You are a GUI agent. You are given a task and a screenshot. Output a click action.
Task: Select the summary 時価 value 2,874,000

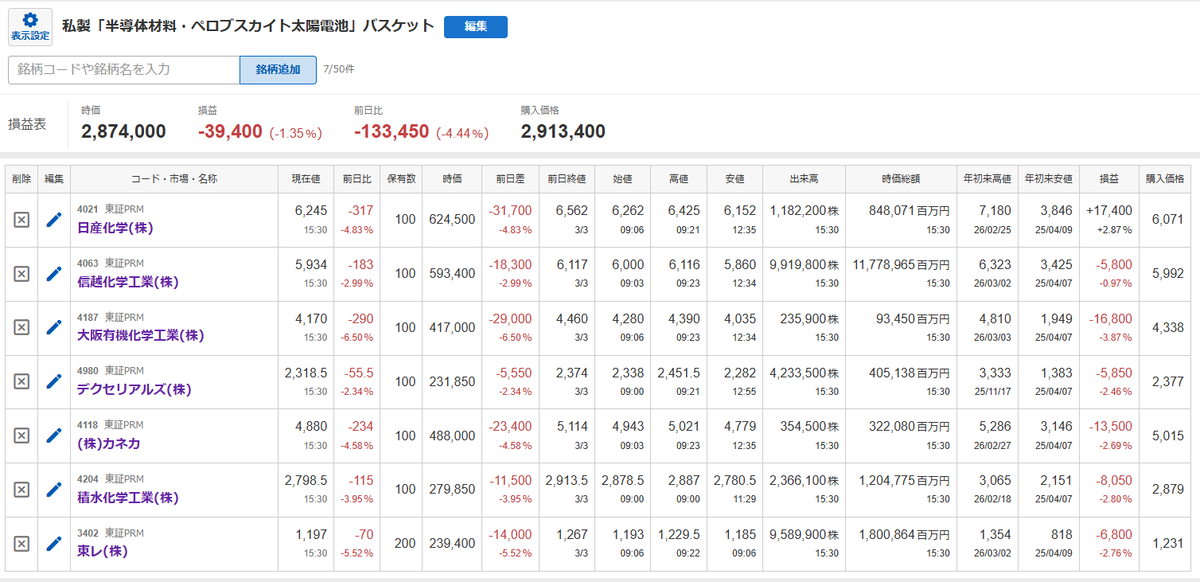[x=123, y=131]
